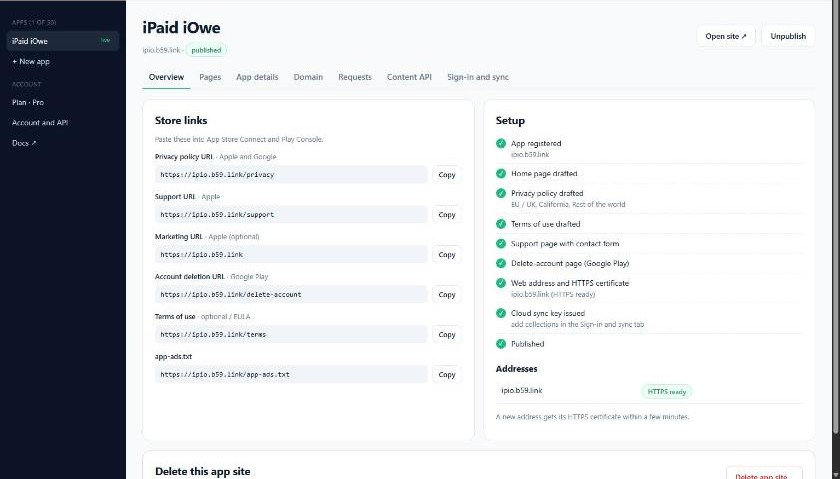Click the published status badge under the title

206,50
